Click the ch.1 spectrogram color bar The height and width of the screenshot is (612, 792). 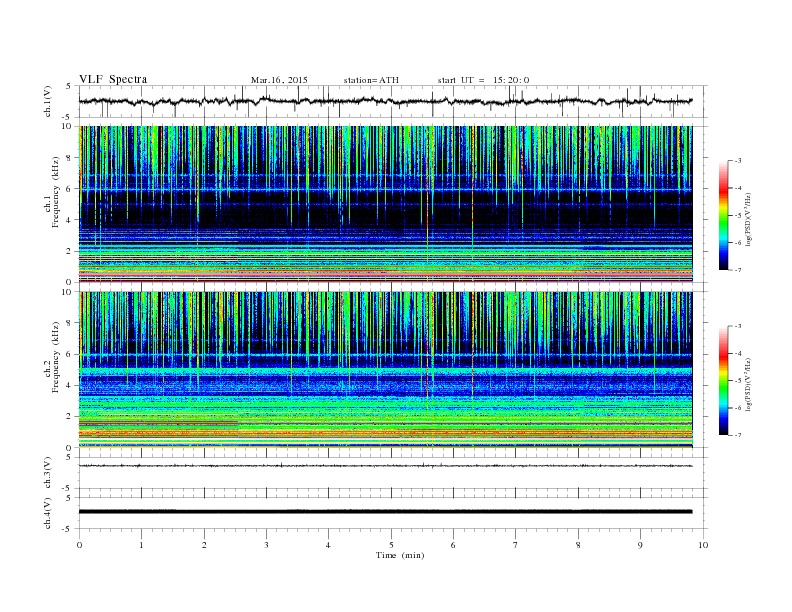(723, 215)
